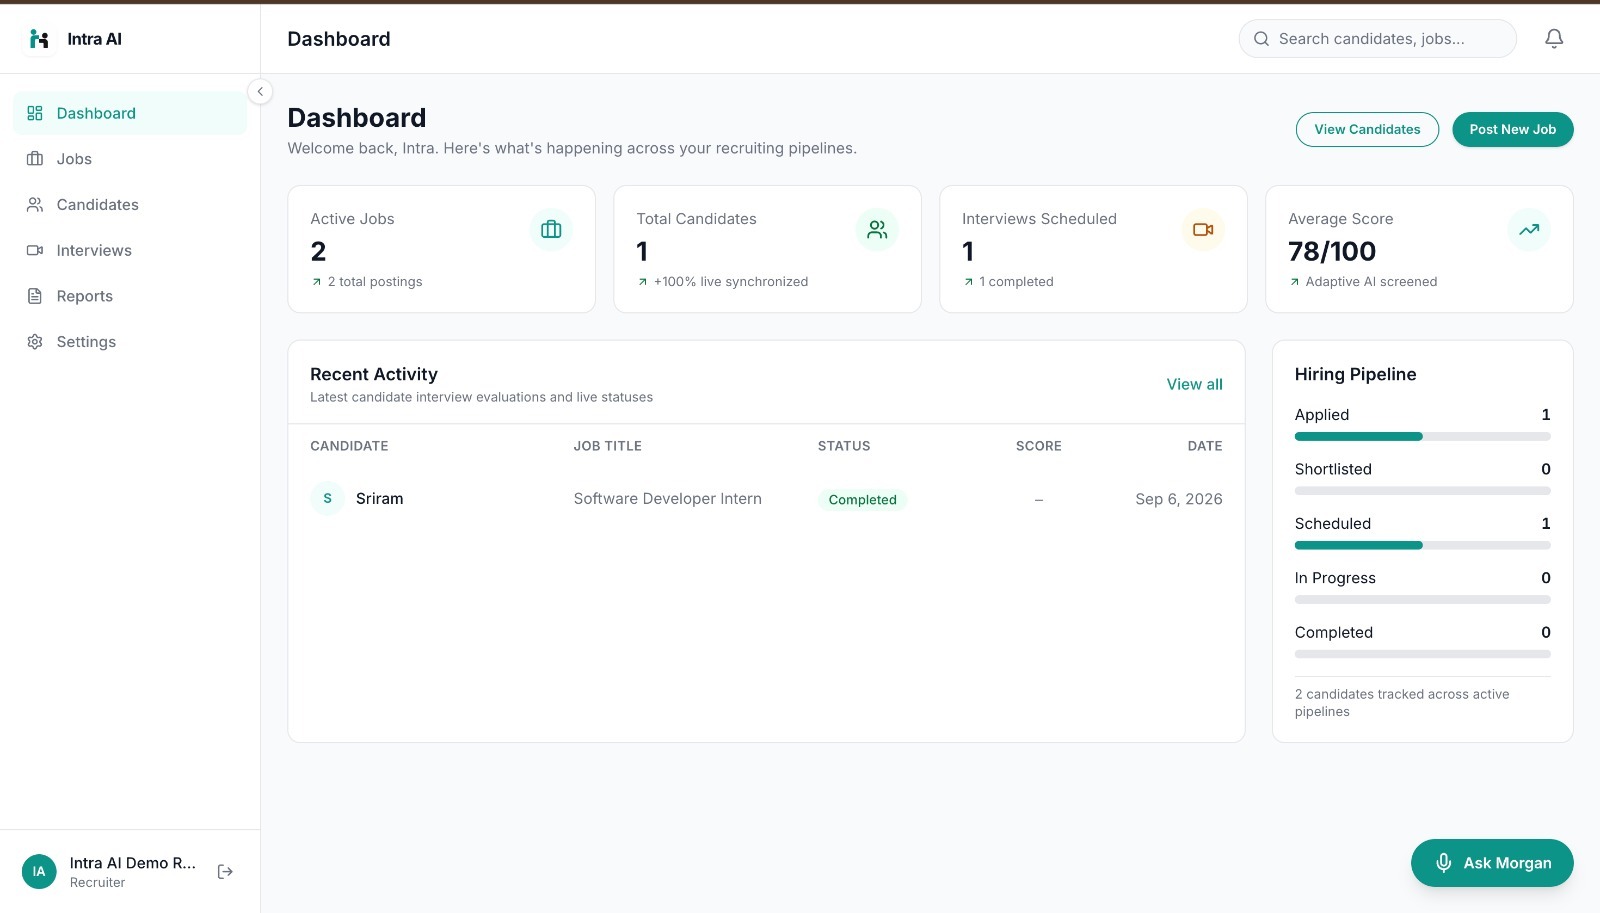
Task: Click the Completed pipeline progress bar
Action: (x=1422, y=654)
